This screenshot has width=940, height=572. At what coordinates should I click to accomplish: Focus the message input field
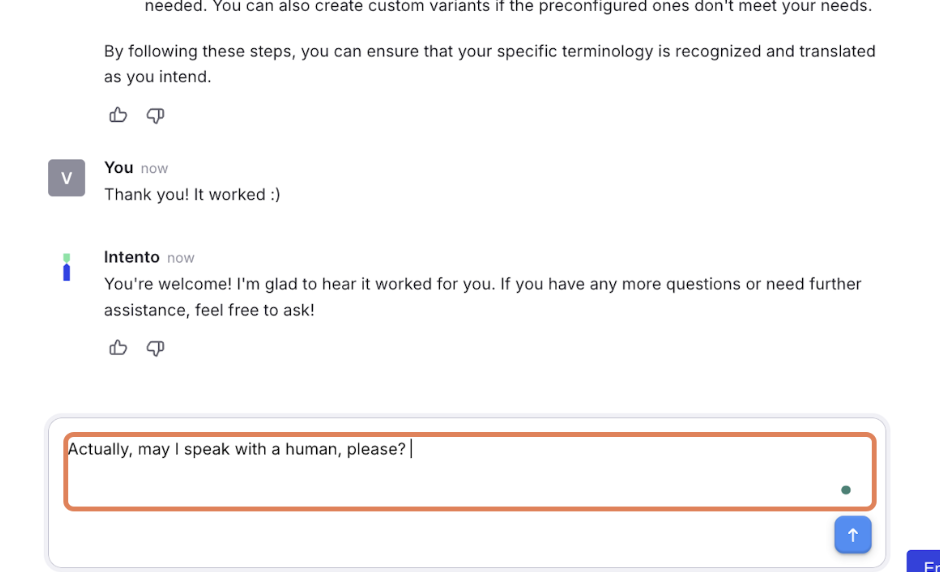[x=470, y=472]
